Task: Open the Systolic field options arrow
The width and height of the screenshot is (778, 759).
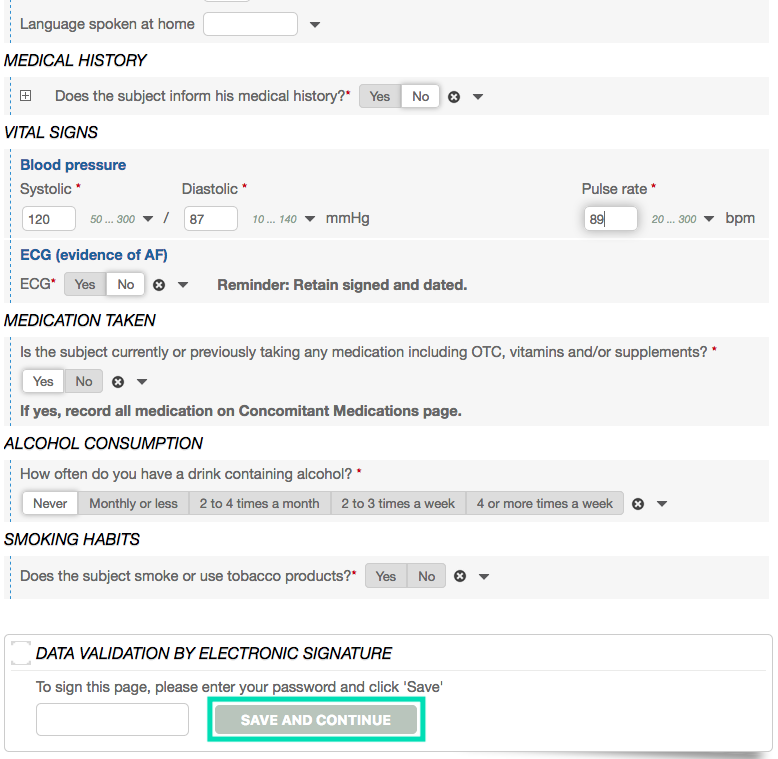Action: click(x=148, y=219)
